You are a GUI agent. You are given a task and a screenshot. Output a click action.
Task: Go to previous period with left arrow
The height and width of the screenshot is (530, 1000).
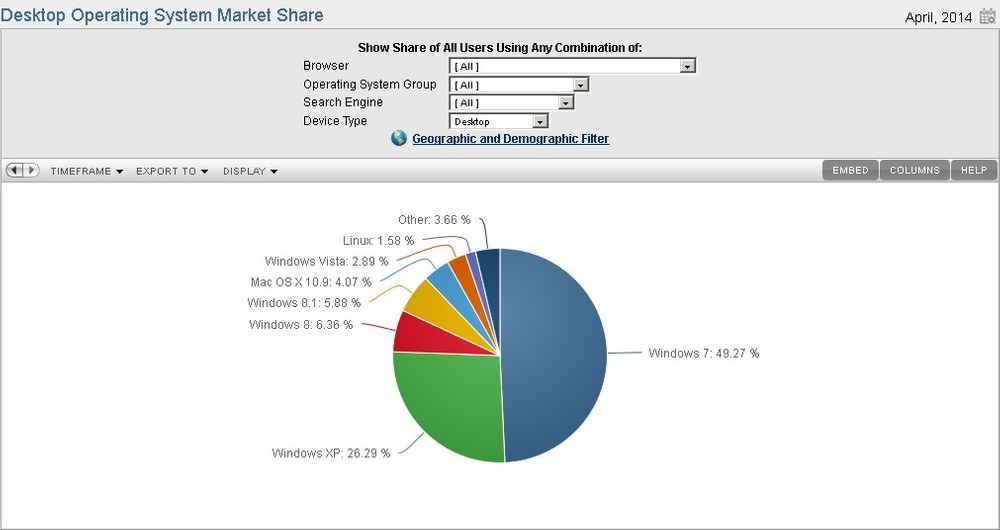pos(14,170)
